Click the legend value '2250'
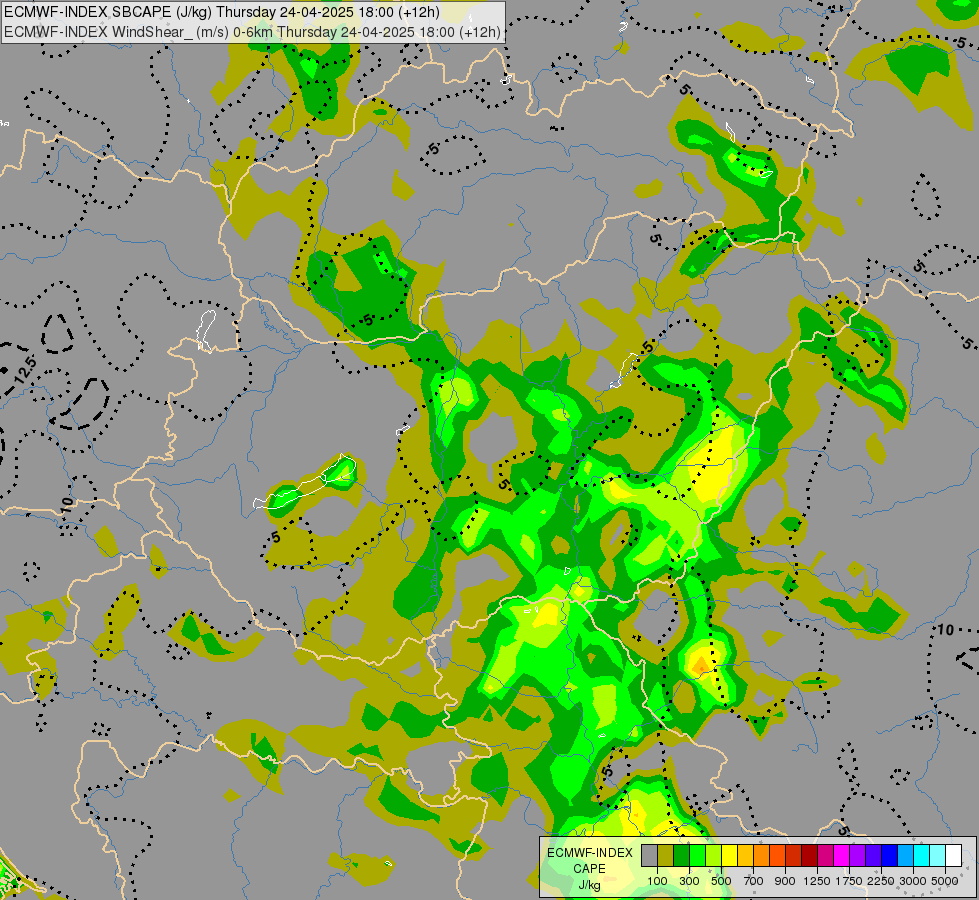The image size is (979, 900). 882,881
